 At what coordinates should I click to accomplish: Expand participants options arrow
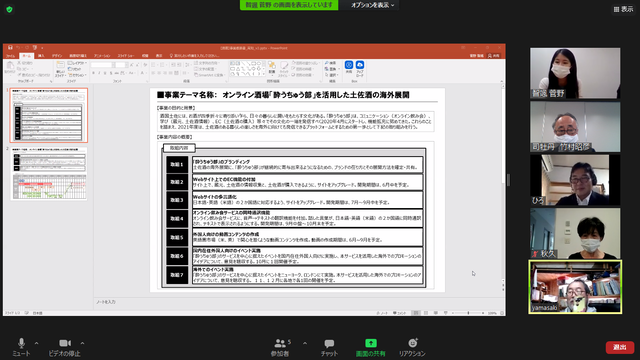(x=305, y=343)
